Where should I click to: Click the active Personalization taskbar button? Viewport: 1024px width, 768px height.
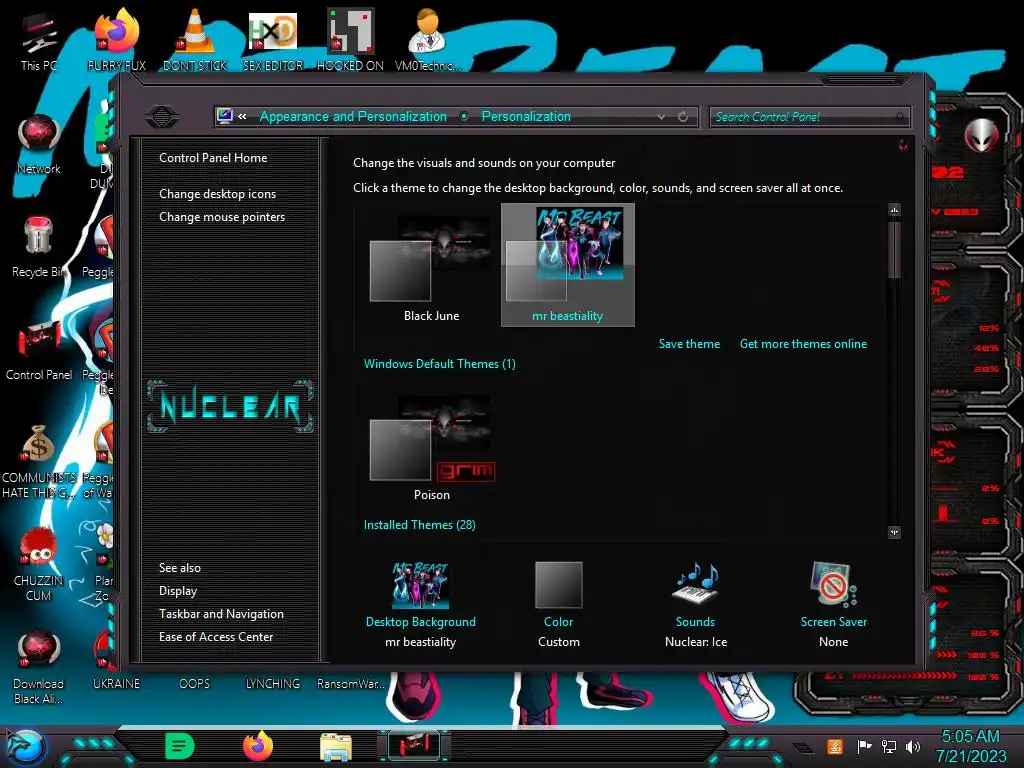414,746
